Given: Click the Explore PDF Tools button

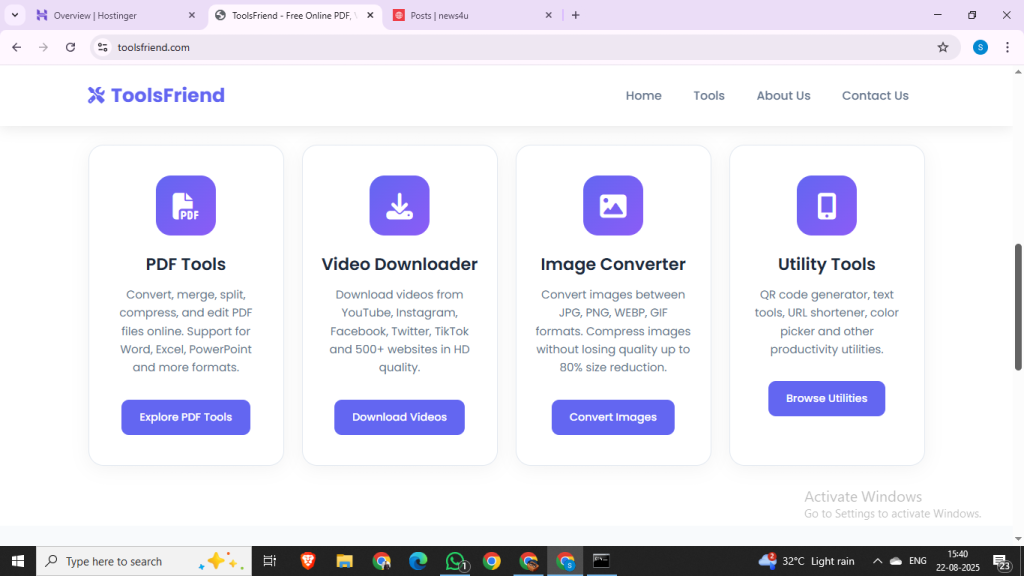Looking at the screenshot, I should (185, 417).
